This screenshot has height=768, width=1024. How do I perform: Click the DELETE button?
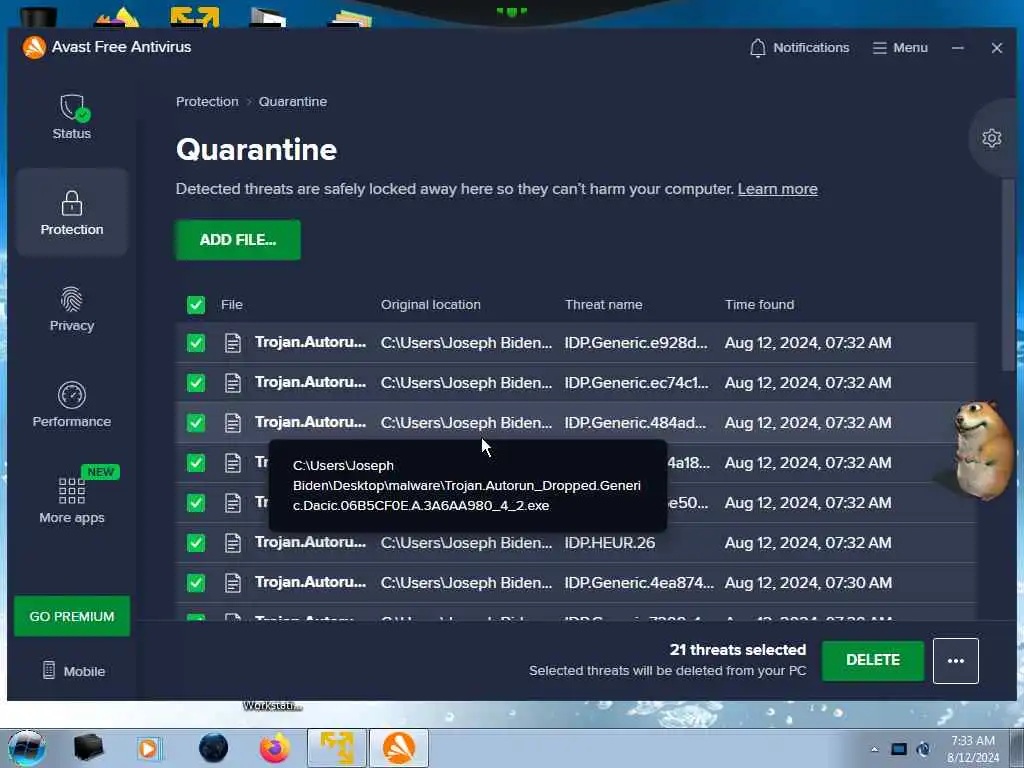tap(872, 660)
